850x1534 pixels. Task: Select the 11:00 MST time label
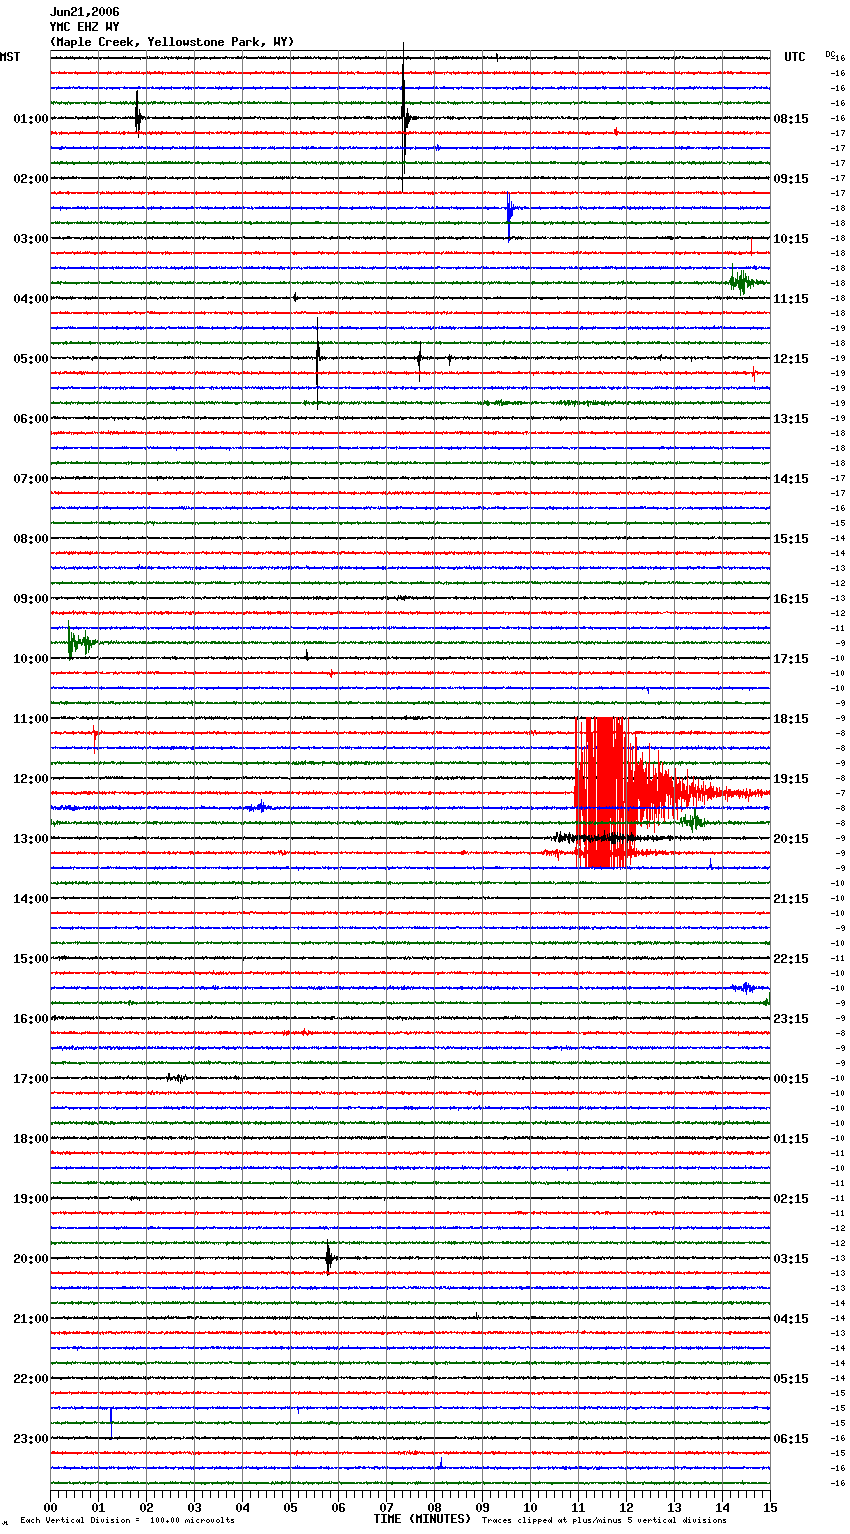(x=31, y=719)
